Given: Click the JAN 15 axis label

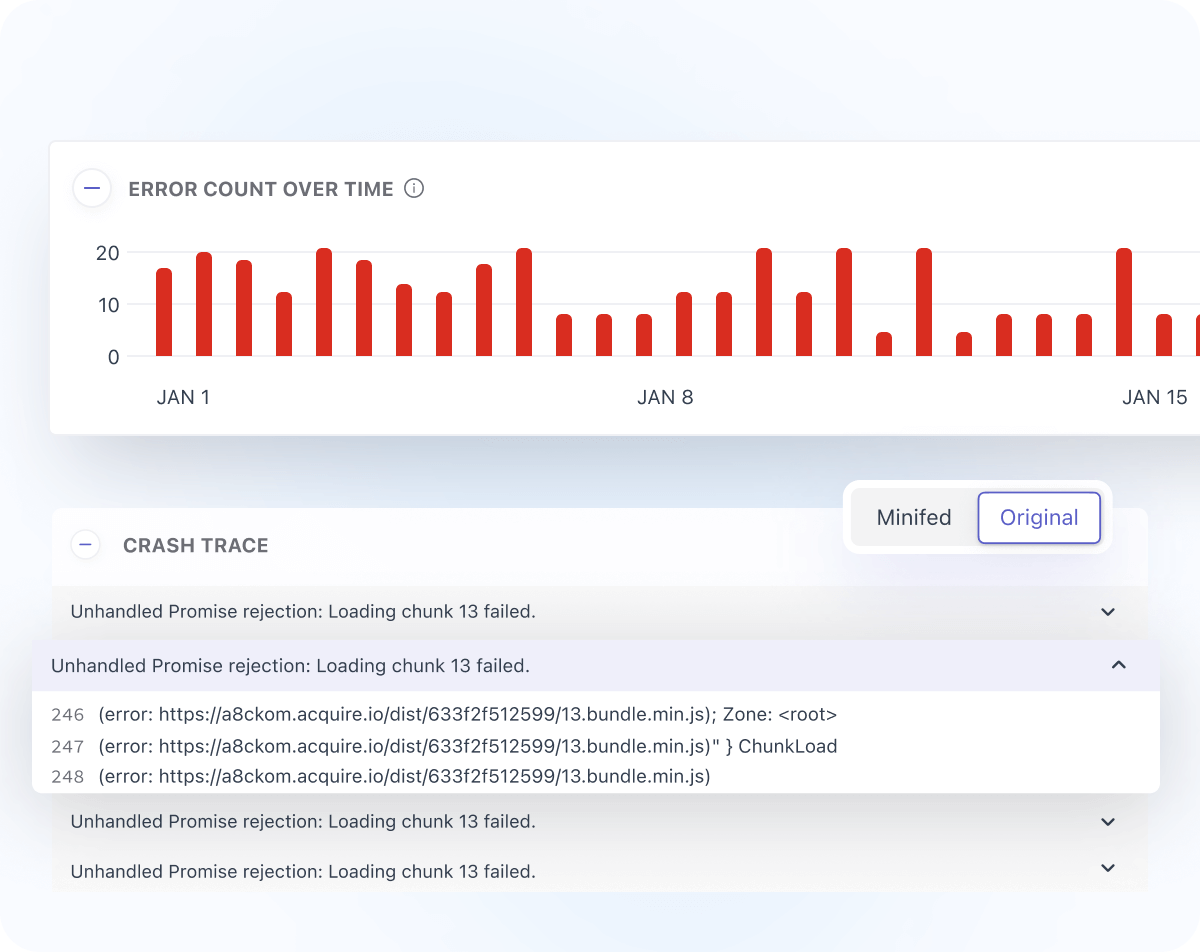Looking at the screenshot, I should 1155,397.
